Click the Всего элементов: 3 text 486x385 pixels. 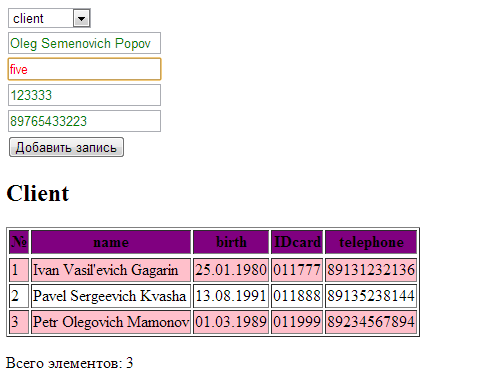click(x=69, y=363)
